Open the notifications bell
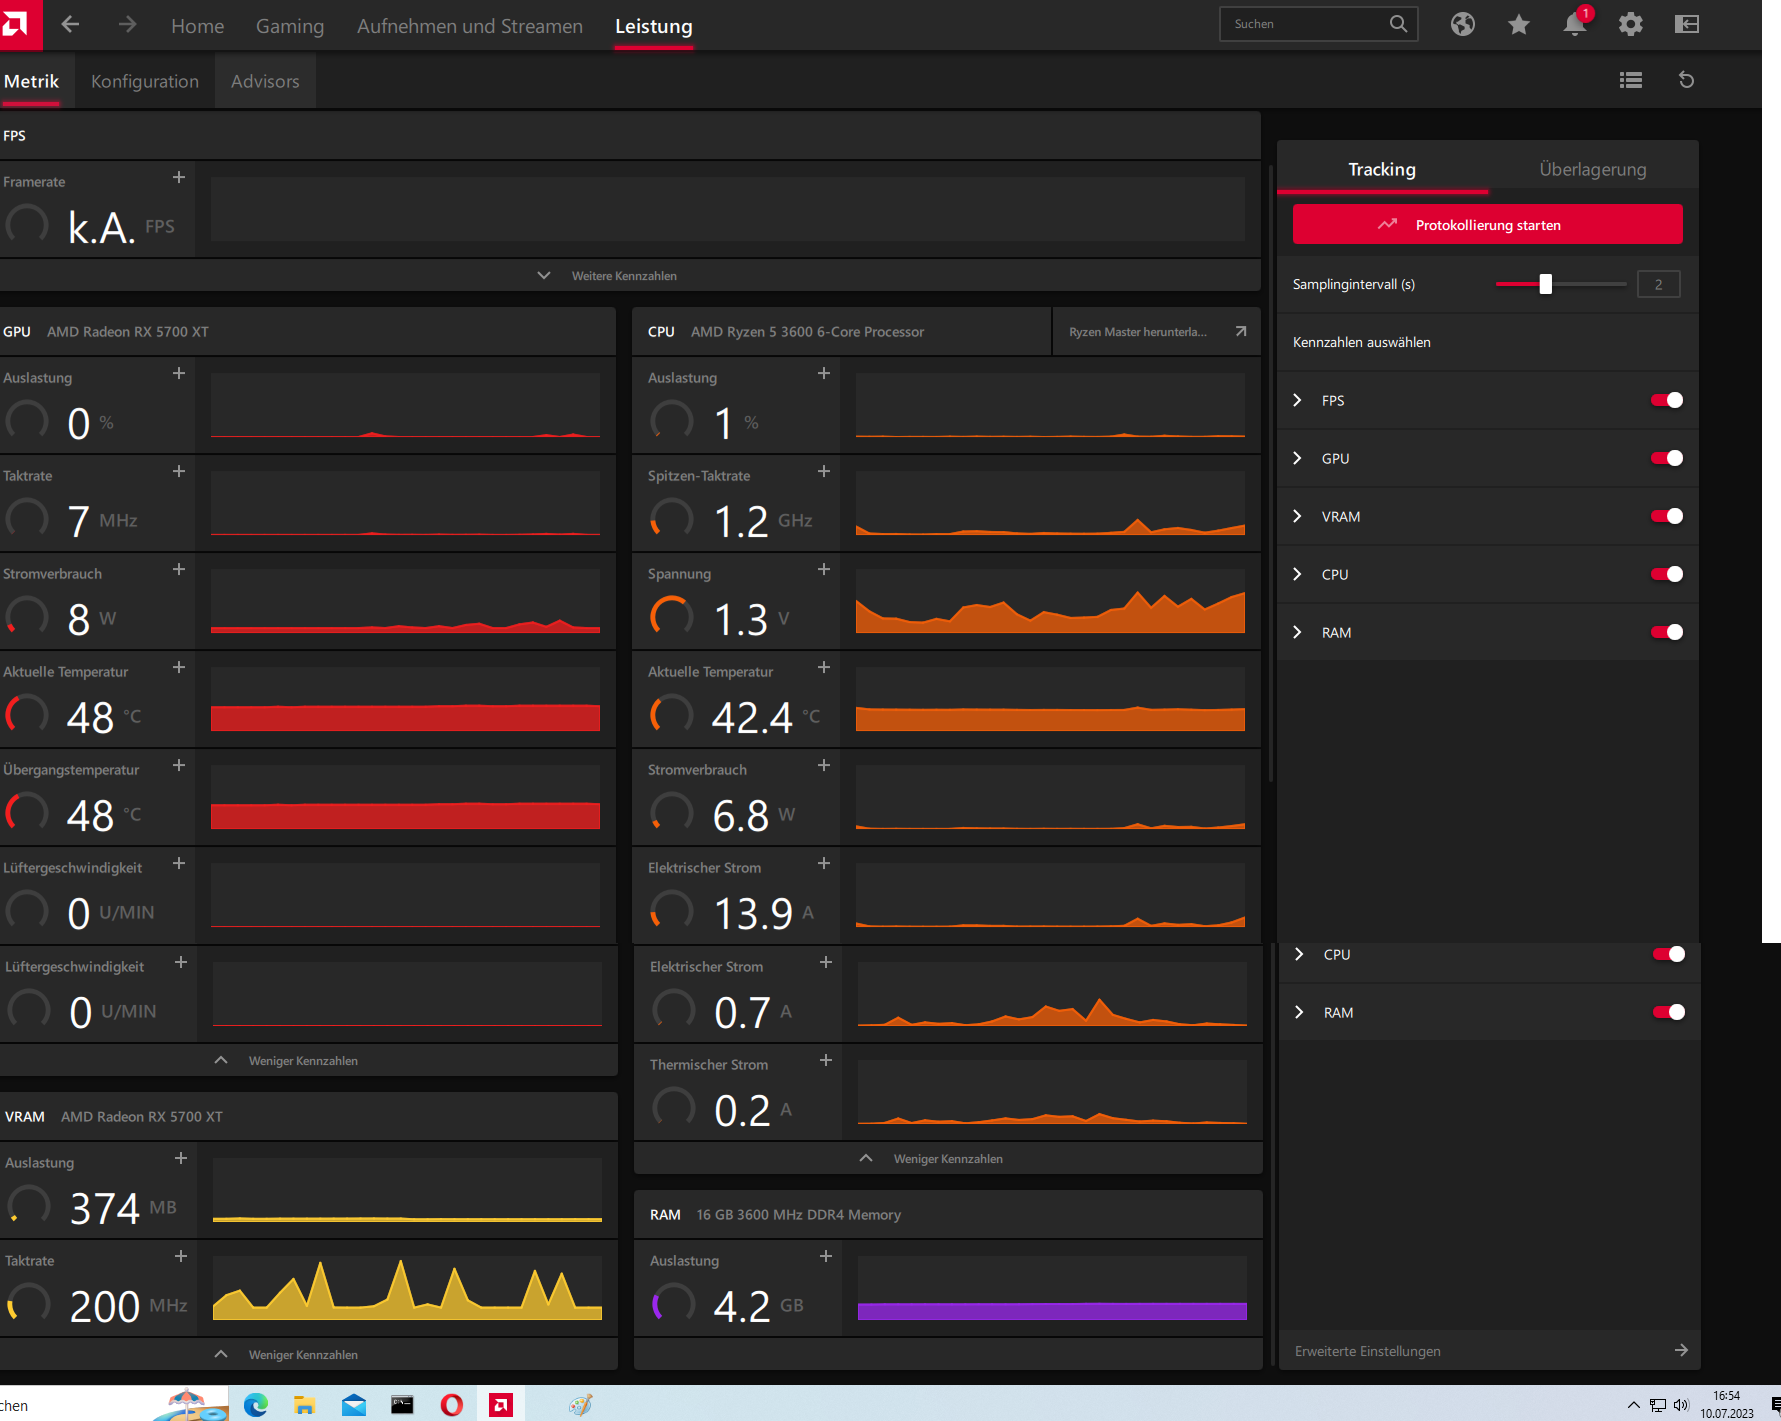 click(x=1575, y=24)
